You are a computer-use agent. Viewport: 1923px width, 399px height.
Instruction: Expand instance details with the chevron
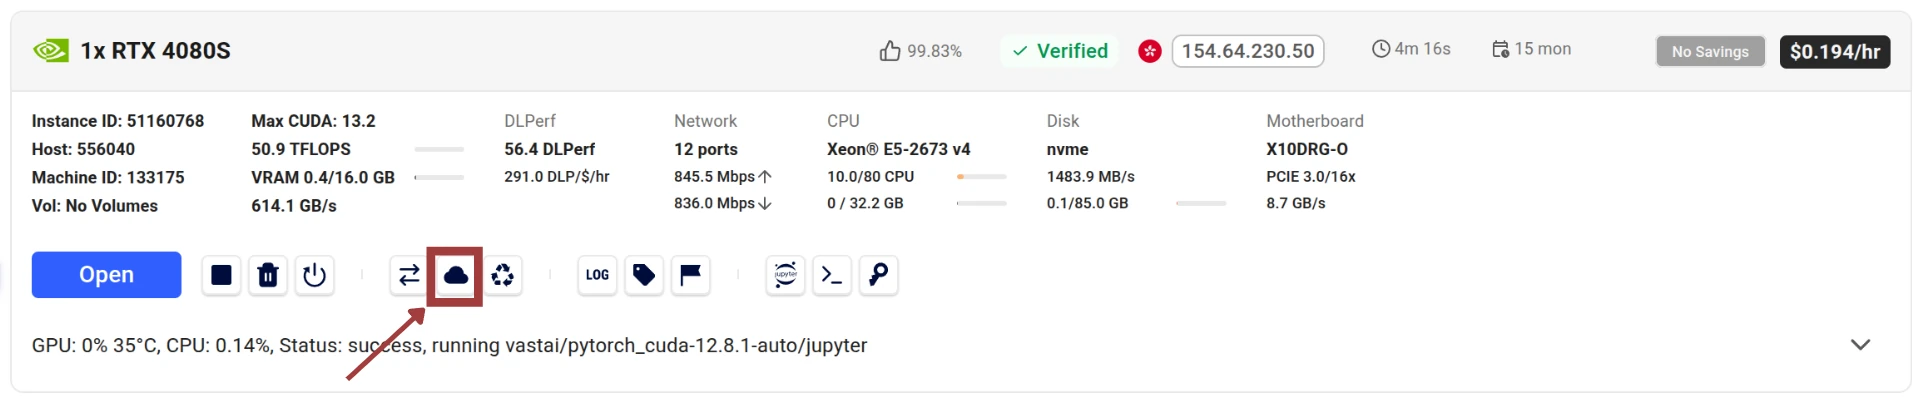click(x=1860, y=345)
